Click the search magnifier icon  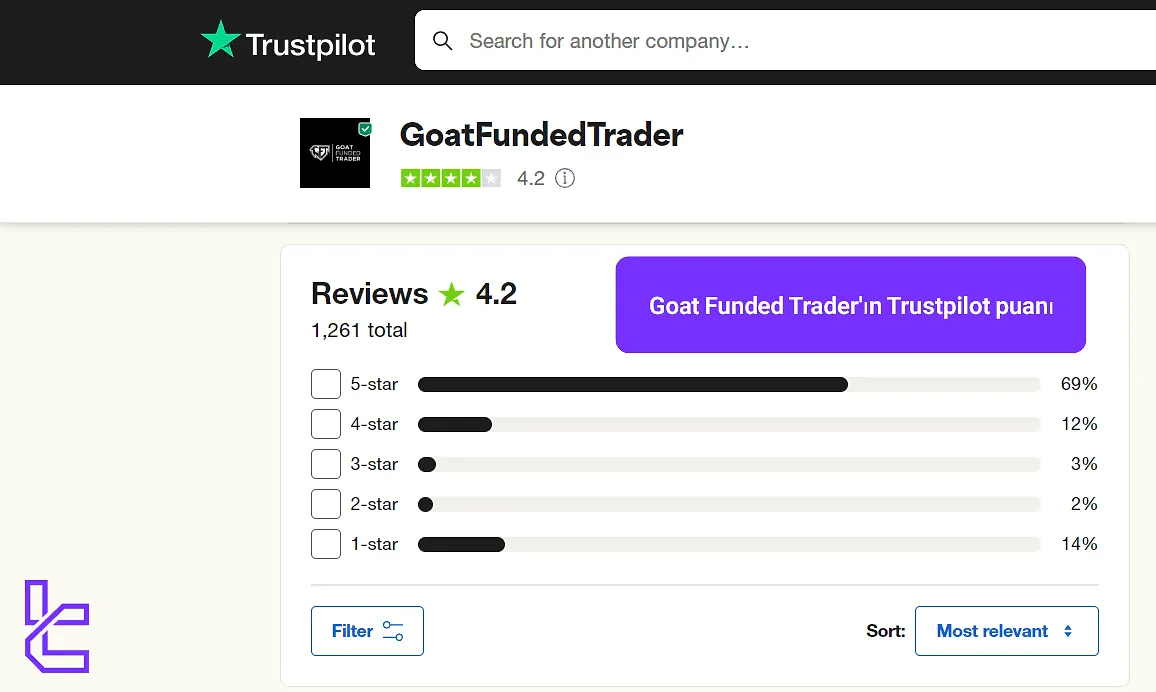(443, 41)
